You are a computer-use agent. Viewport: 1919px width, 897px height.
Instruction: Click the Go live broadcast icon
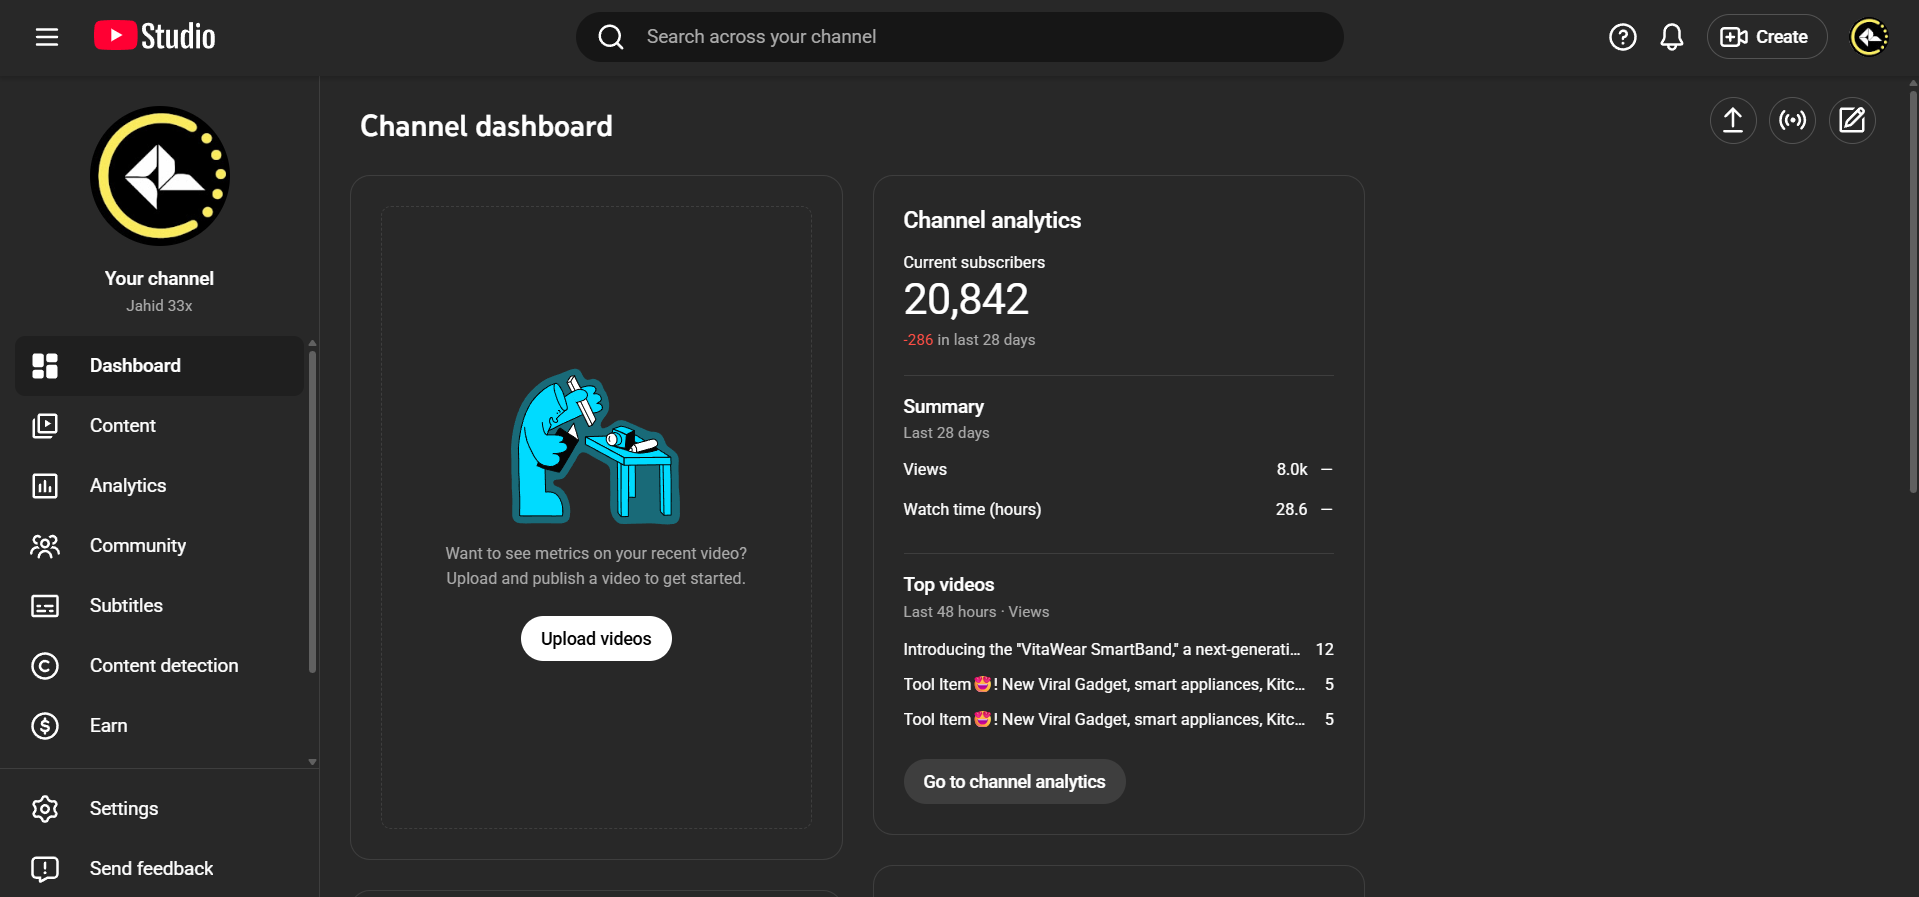(1792, 121)
